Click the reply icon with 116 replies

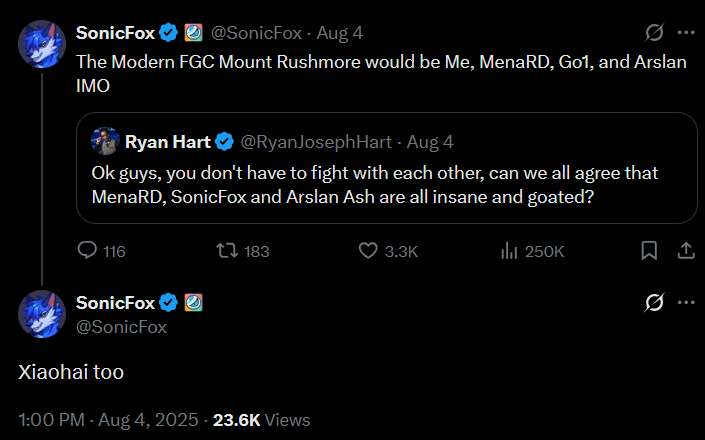[x=87, y=251]
